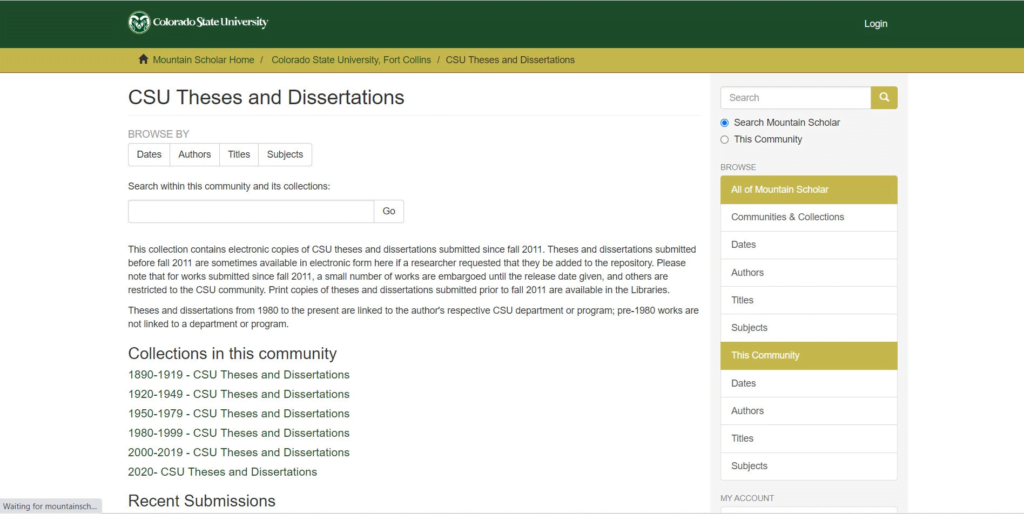1024x514 pixels.
Task: Open 1920-1949 - CSU Theses and Dissertations
Action: [x=238, y=394]
